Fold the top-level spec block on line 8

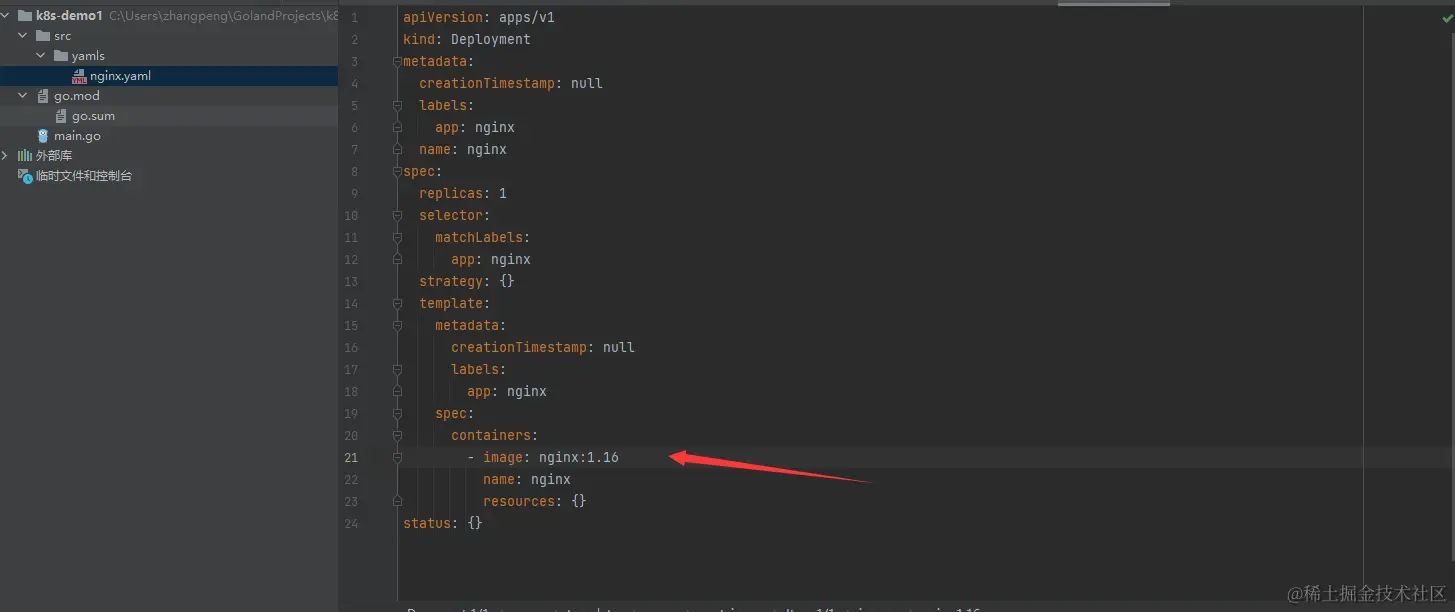click(x=397, y=172)
